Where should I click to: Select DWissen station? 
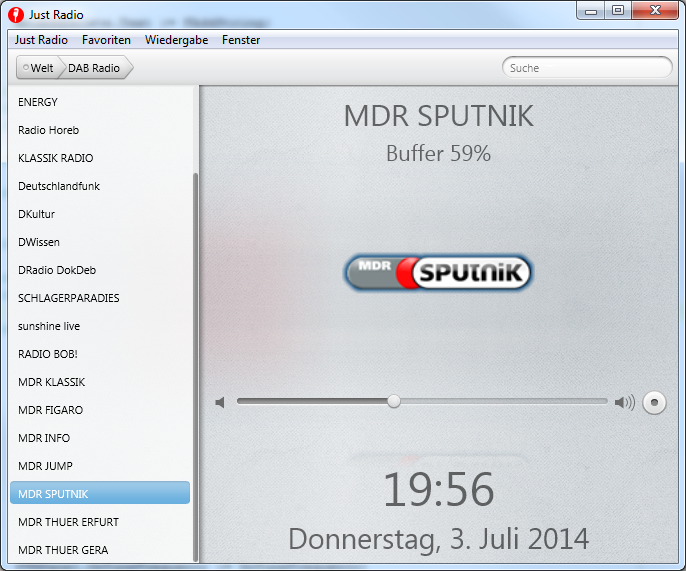pyautogui.click(x=100, y=242)
